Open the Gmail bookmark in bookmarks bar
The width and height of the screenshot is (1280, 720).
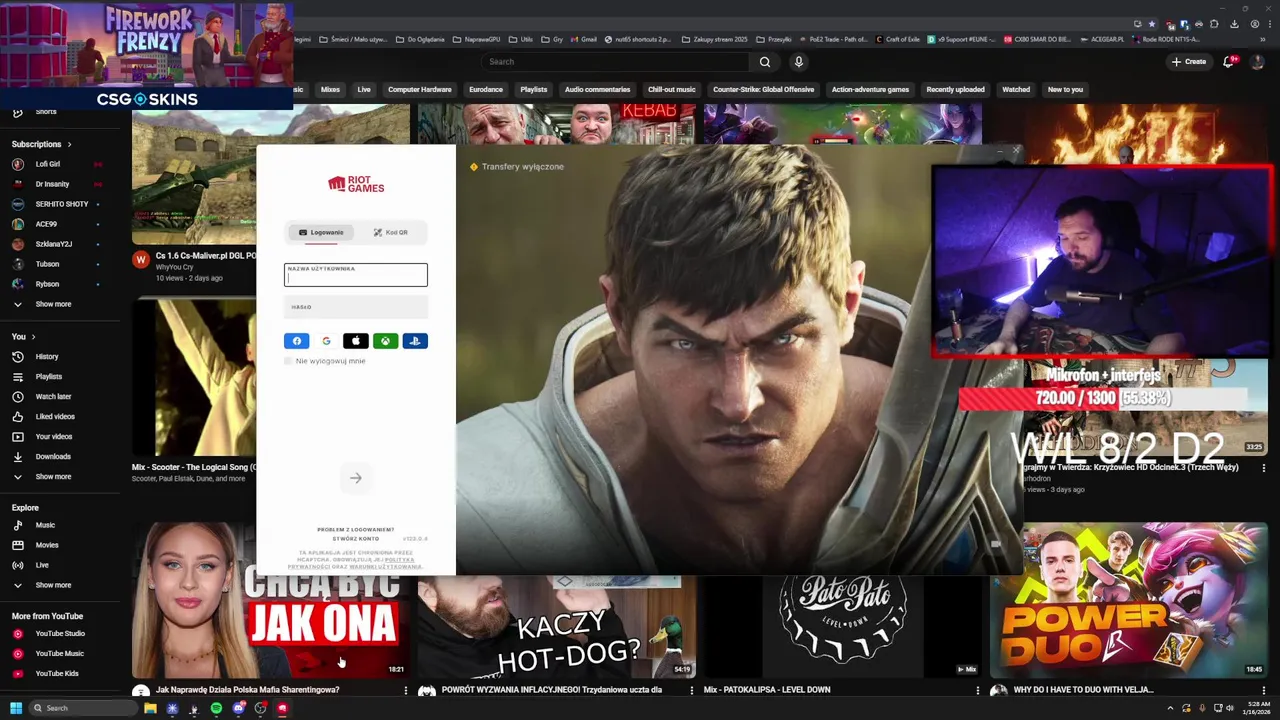tap(583, 39)
